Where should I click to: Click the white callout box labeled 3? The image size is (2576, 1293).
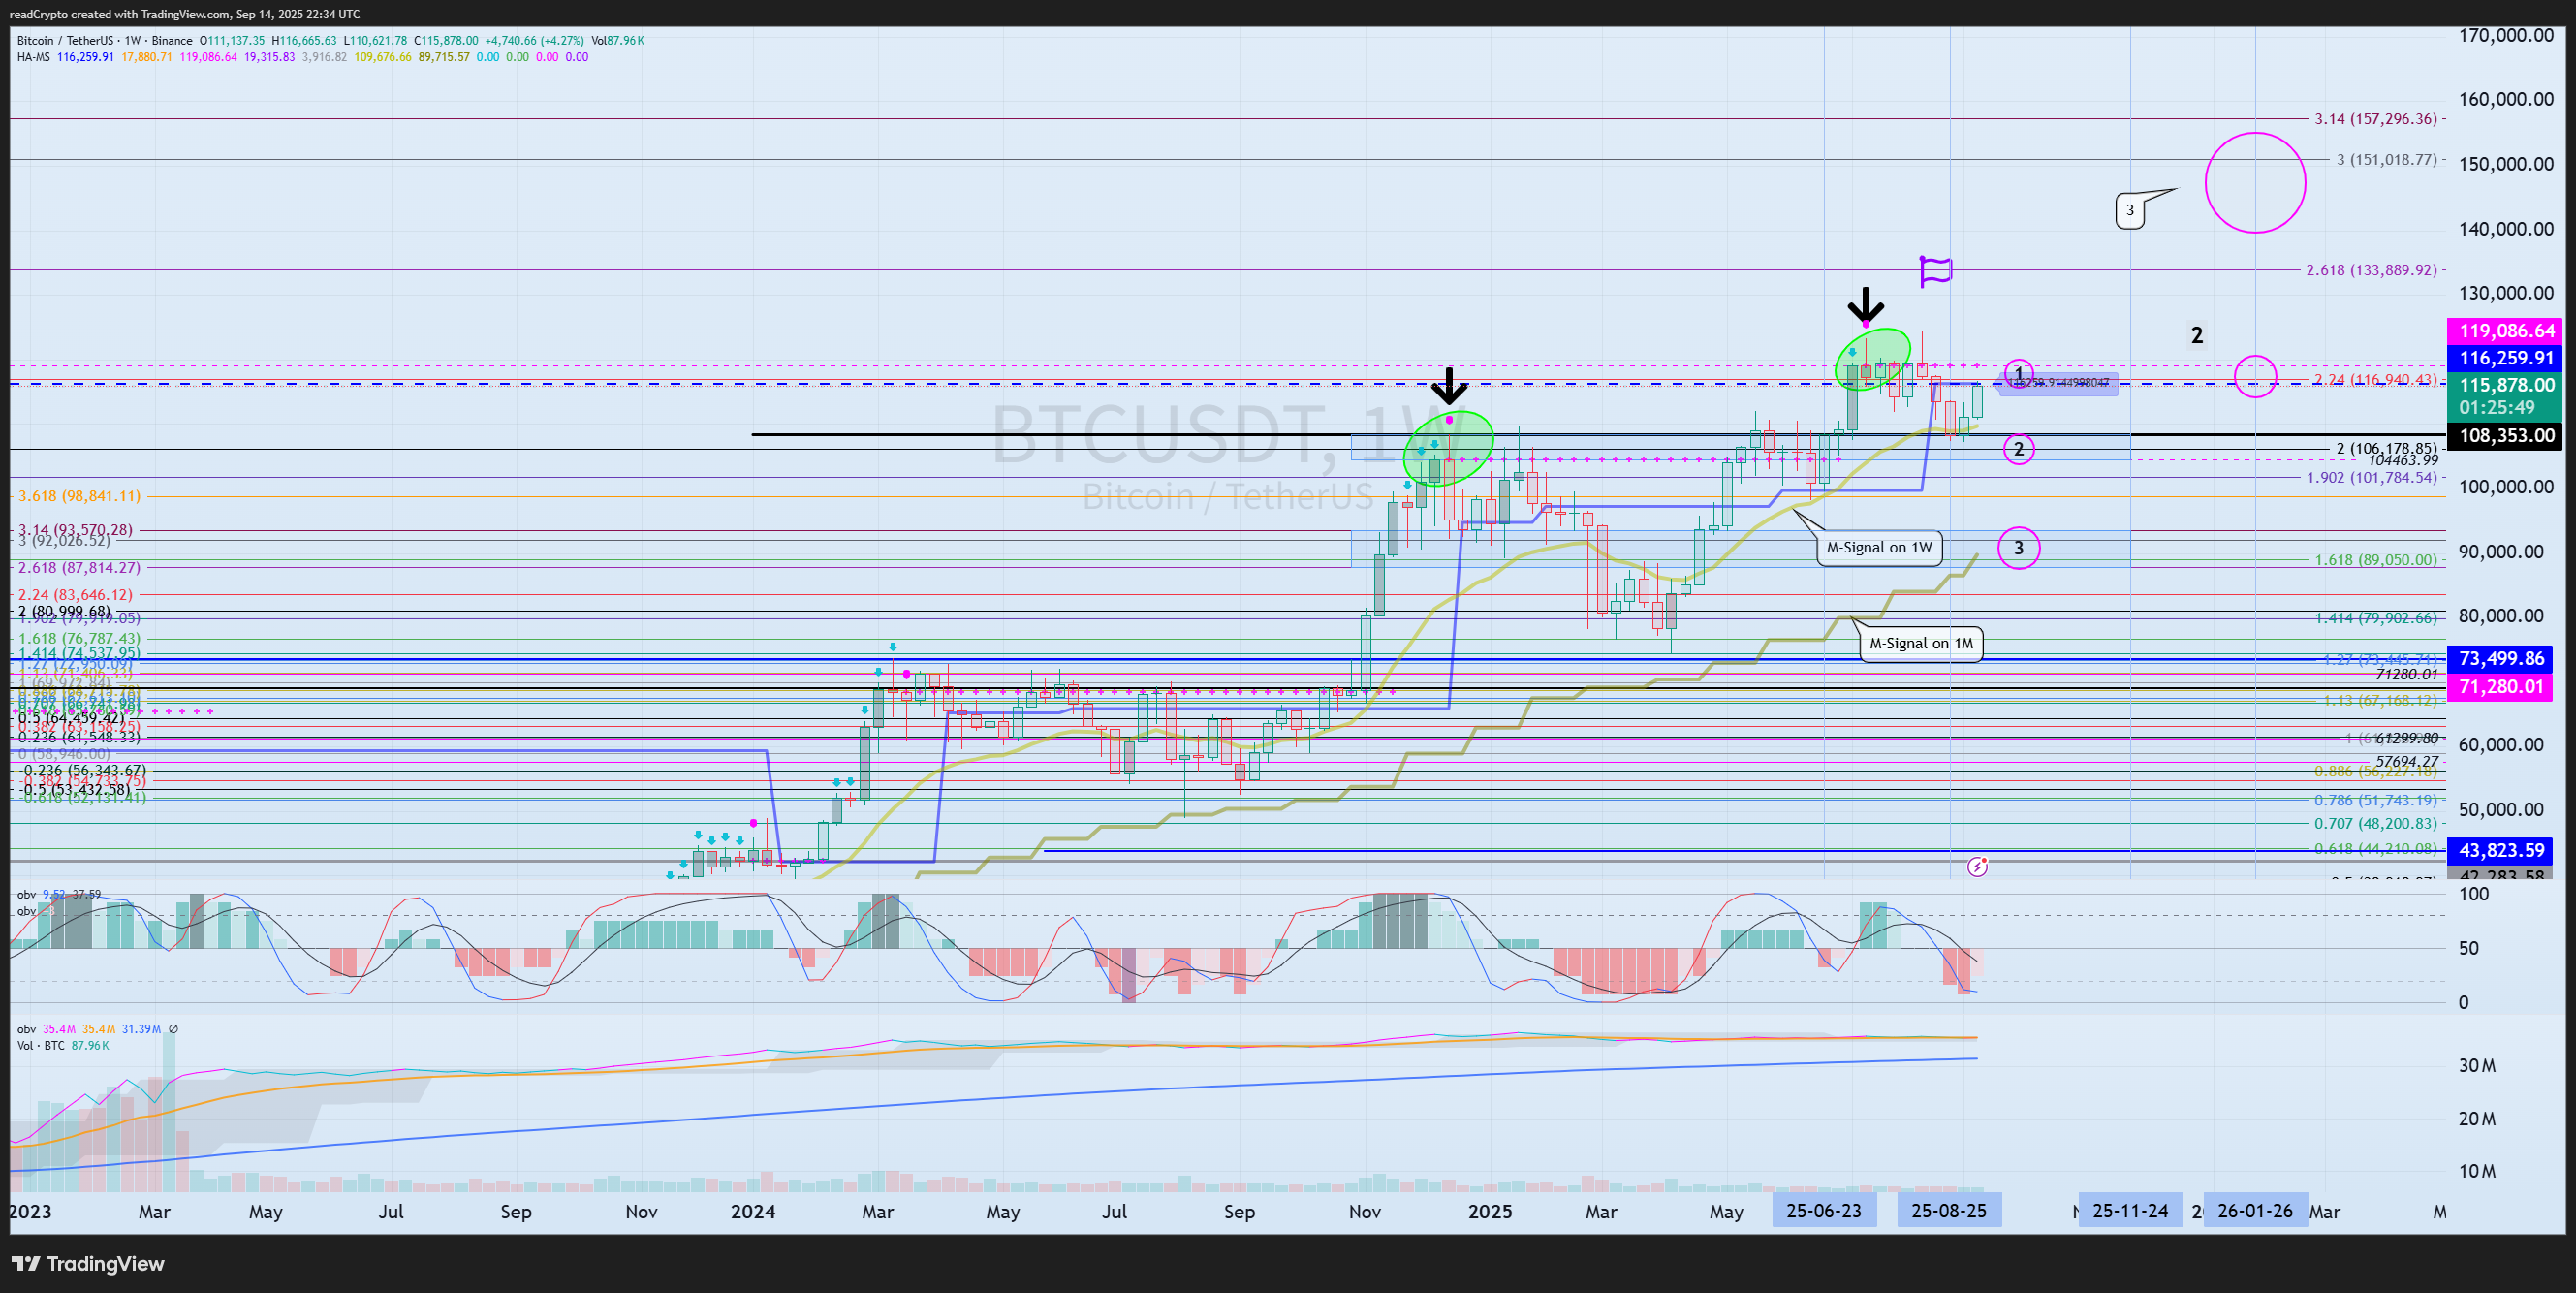tap(2130, 210)
